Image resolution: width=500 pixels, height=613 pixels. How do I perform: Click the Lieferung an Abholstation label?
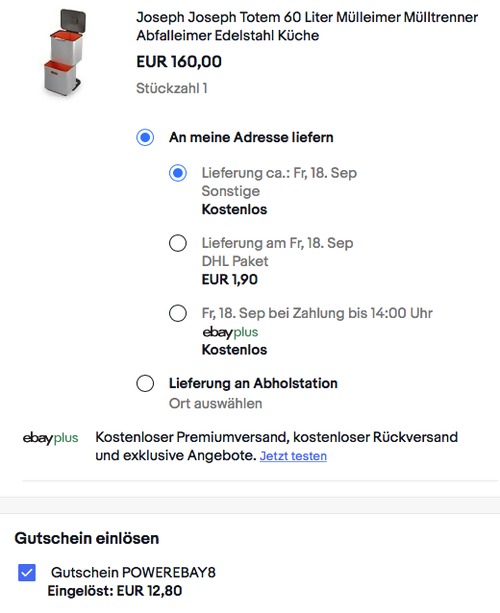tap(253, 384)
